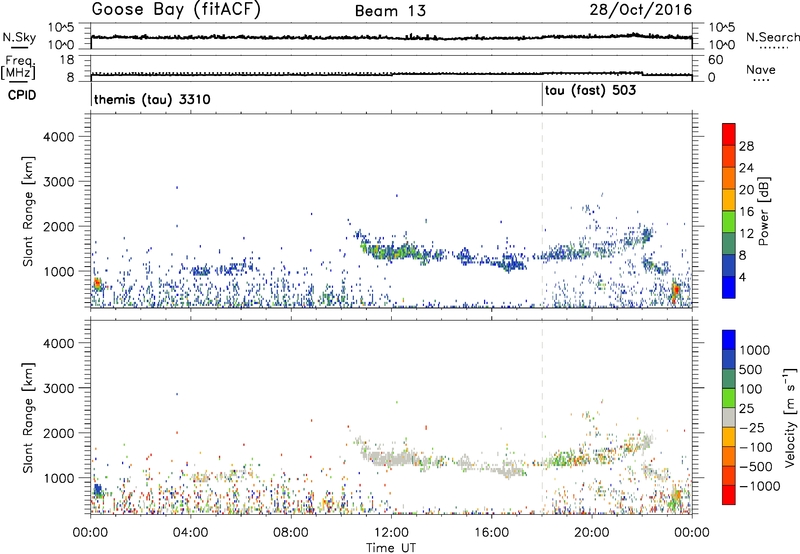Click the '04:00' time tick label
Viewport: 800px width, 554px height.
[x=190, y=533]
